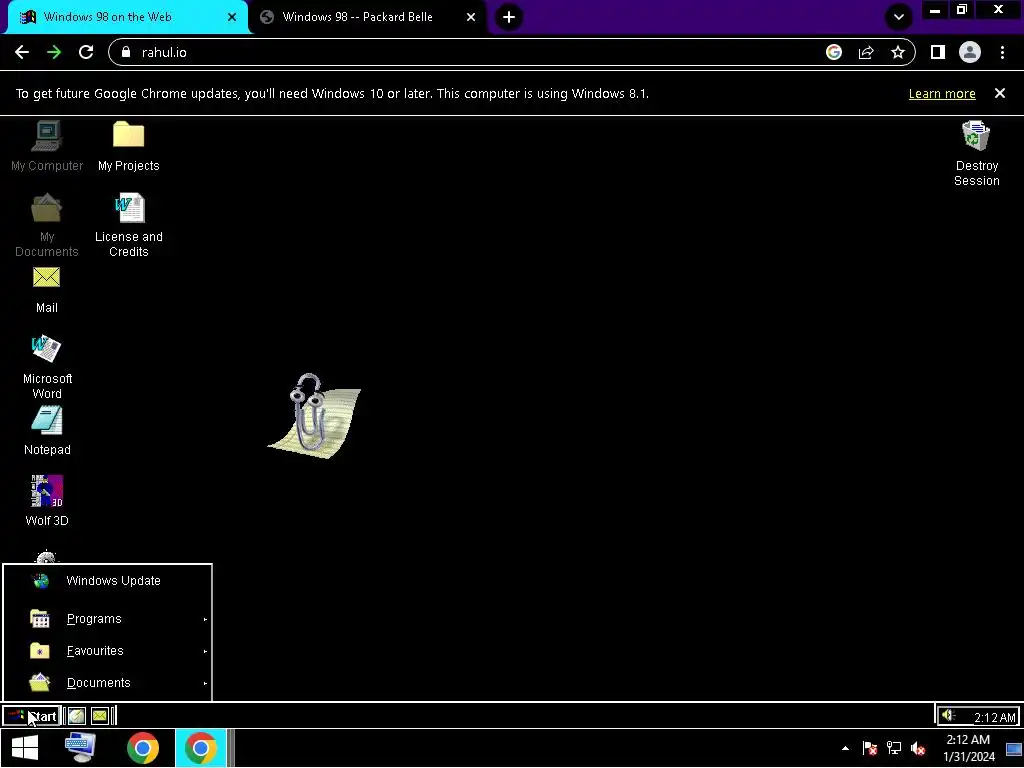1024x768 pixels.
Task: Toggle the Chrome side panel
Action: [938, 52]
